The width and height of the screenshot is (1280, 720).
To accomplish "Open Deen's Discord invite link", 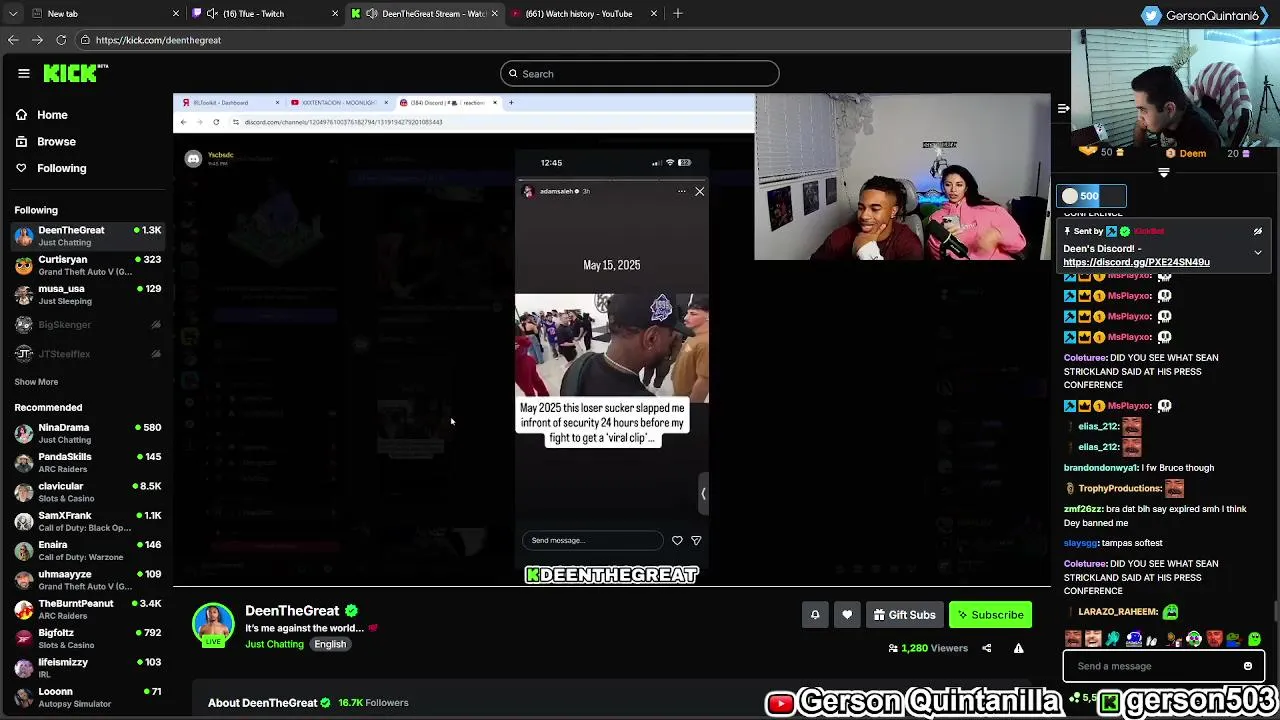I will tap(1136, 262).
